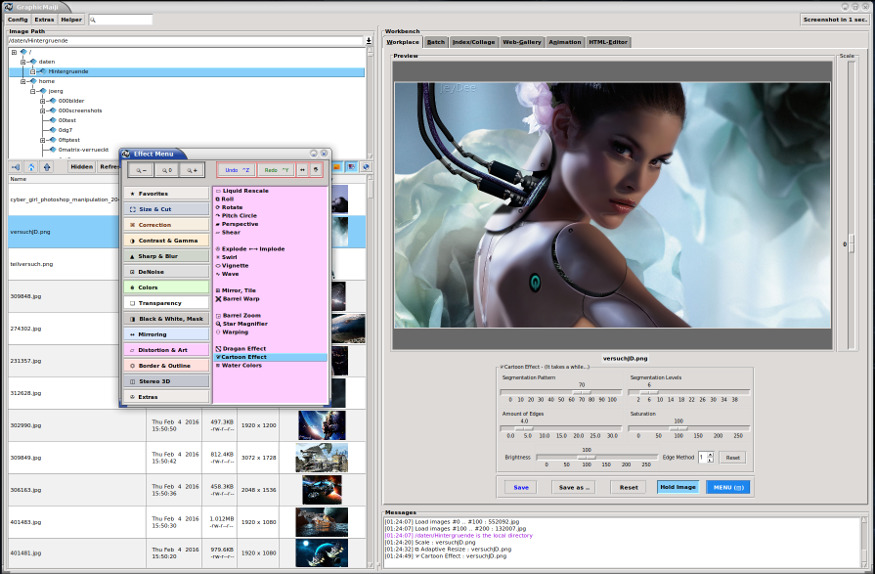Viewport: 875px width, 574px height.
Task: Open the Colors effect category
Action: (x=166, y=287)
